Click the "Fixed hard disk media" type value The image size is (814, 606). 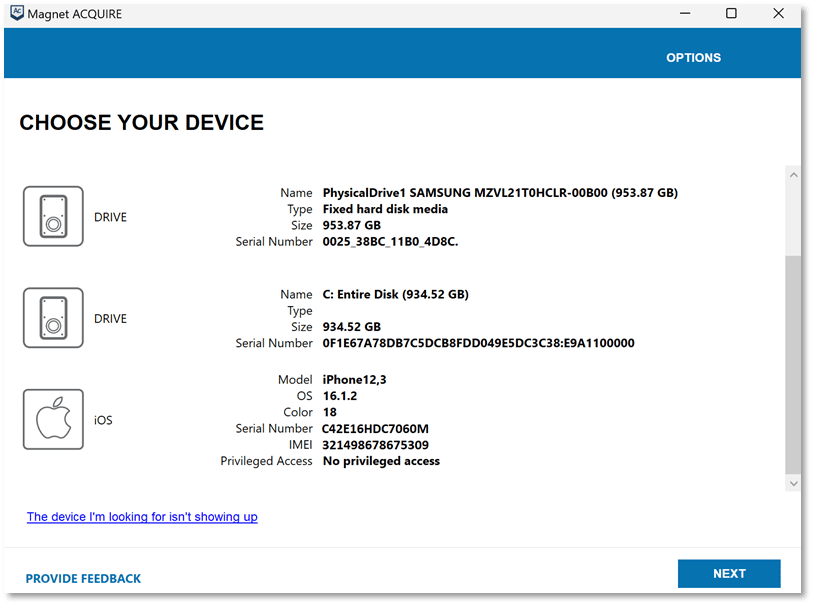(385, 209)
